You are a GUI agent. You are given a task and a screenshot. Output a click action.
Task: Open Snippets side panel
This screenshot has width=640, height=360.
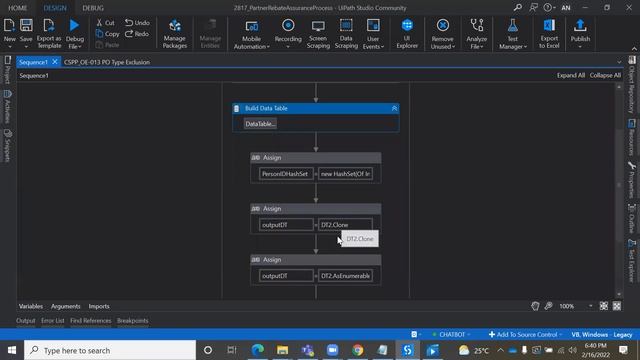[7, 145]
